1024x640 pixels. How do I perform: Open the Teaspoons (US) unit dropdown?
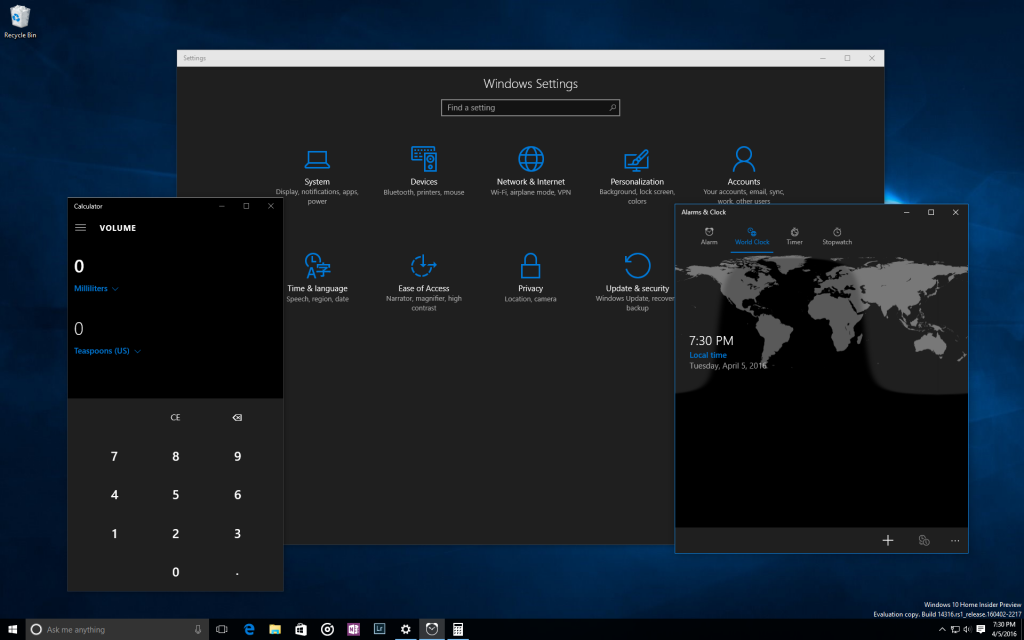[x=107, y=350]
